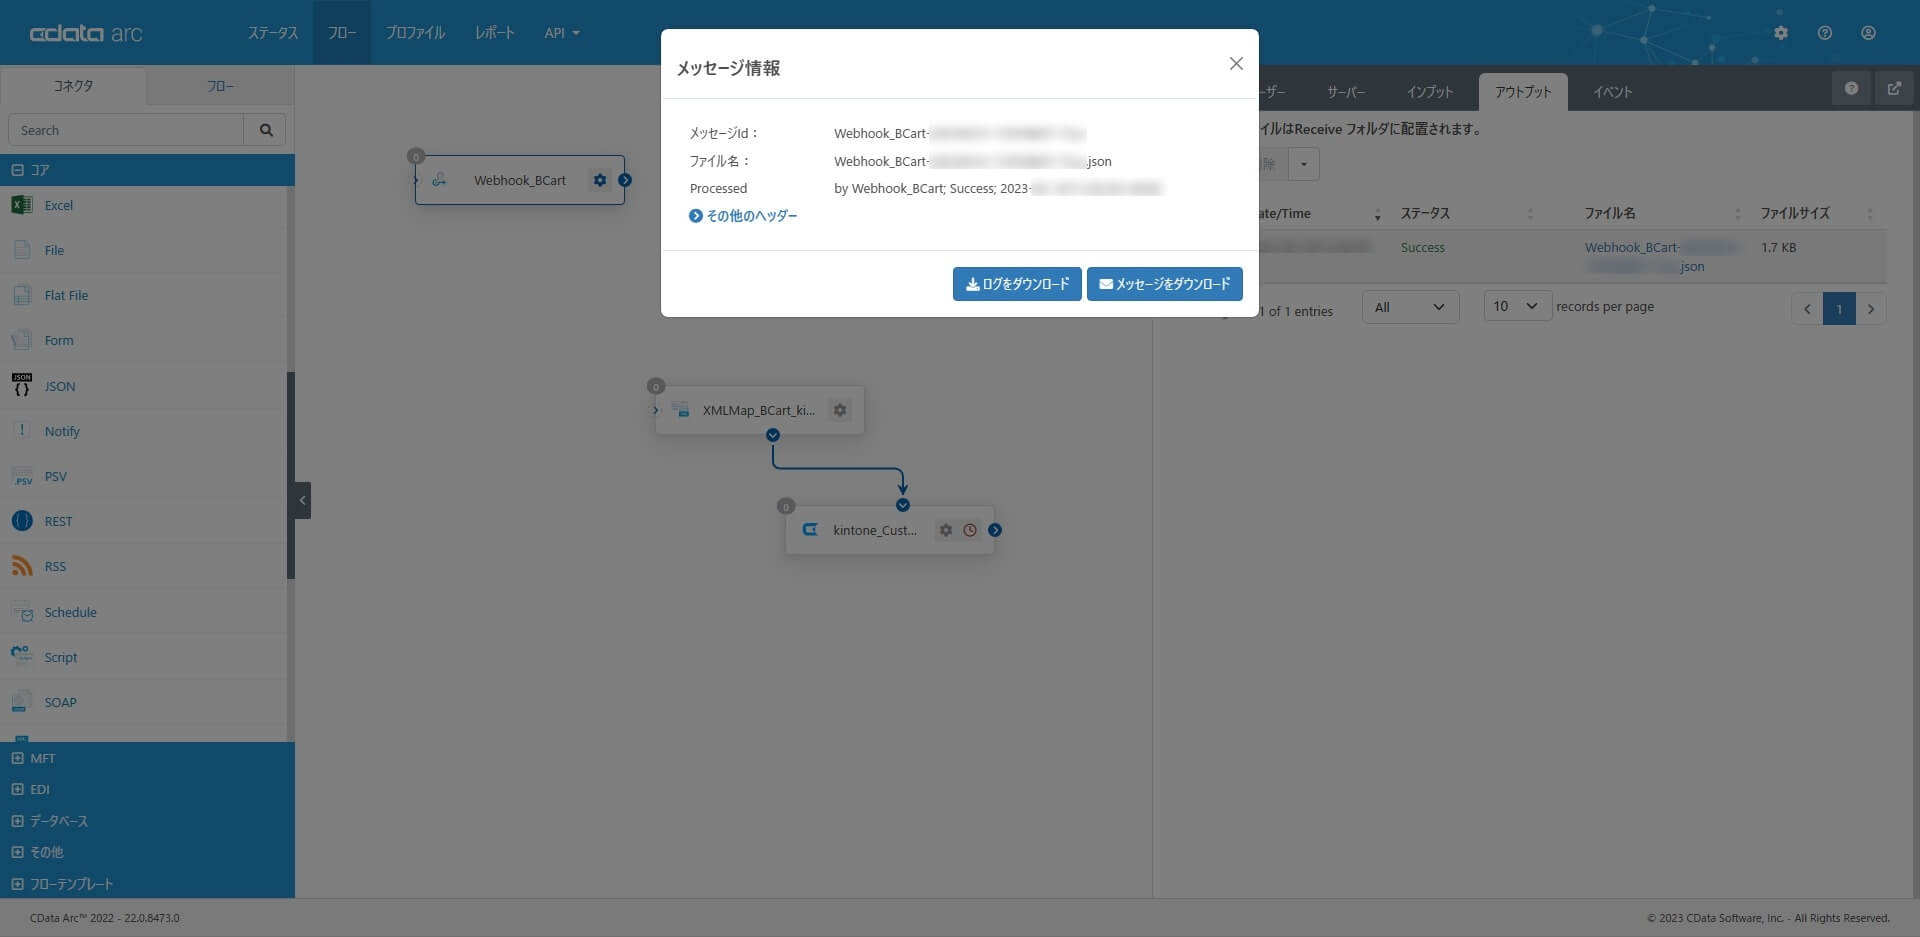The height and width of the screenshot is (937, 1920).
Task: Expand the その他 connector category
Action: pos(18,852)
